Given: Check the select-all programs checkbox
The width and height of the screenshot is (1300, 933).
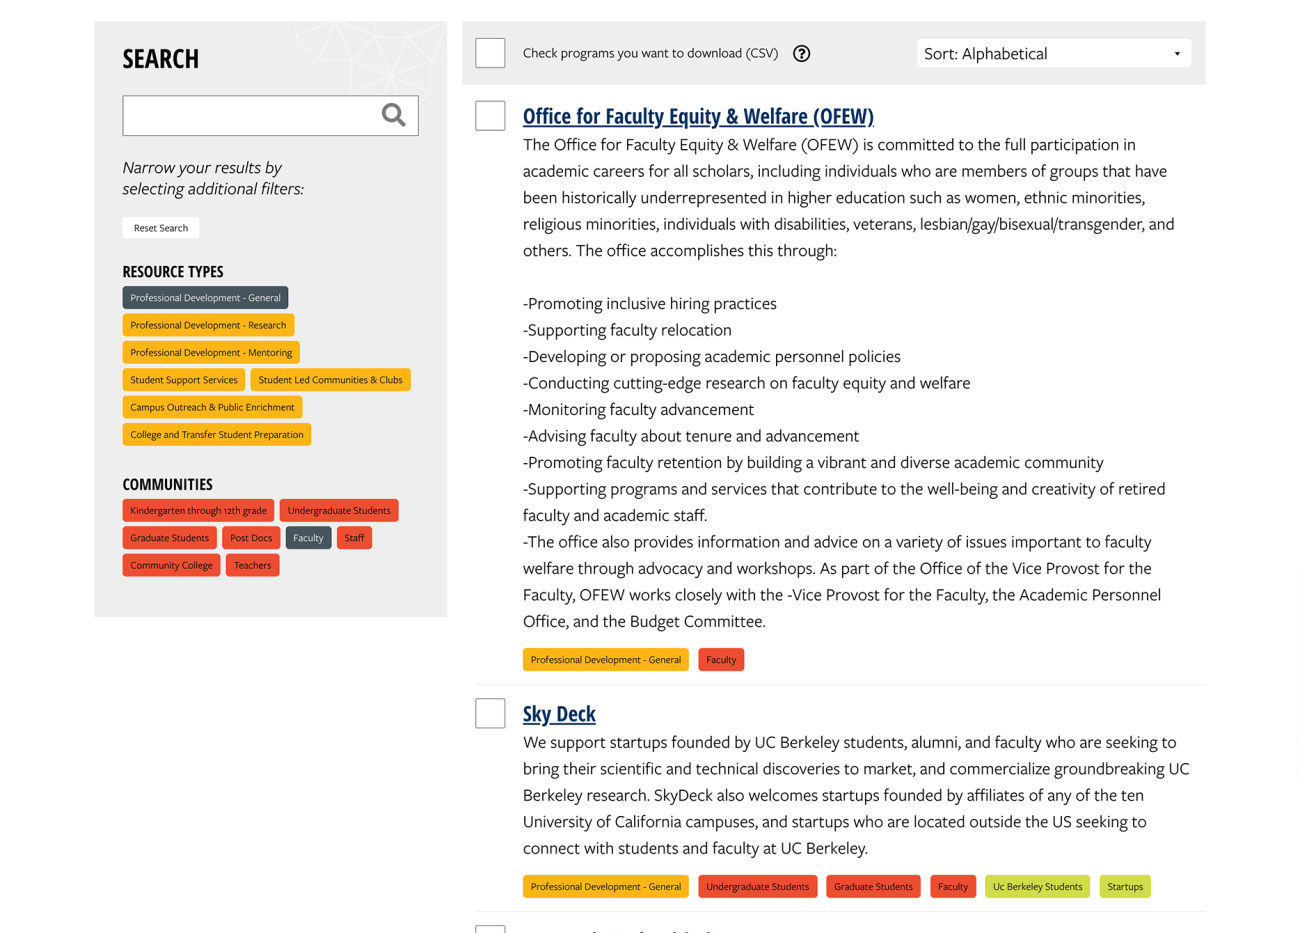Looking at the screenshot, I should click(x=490, y=53).
